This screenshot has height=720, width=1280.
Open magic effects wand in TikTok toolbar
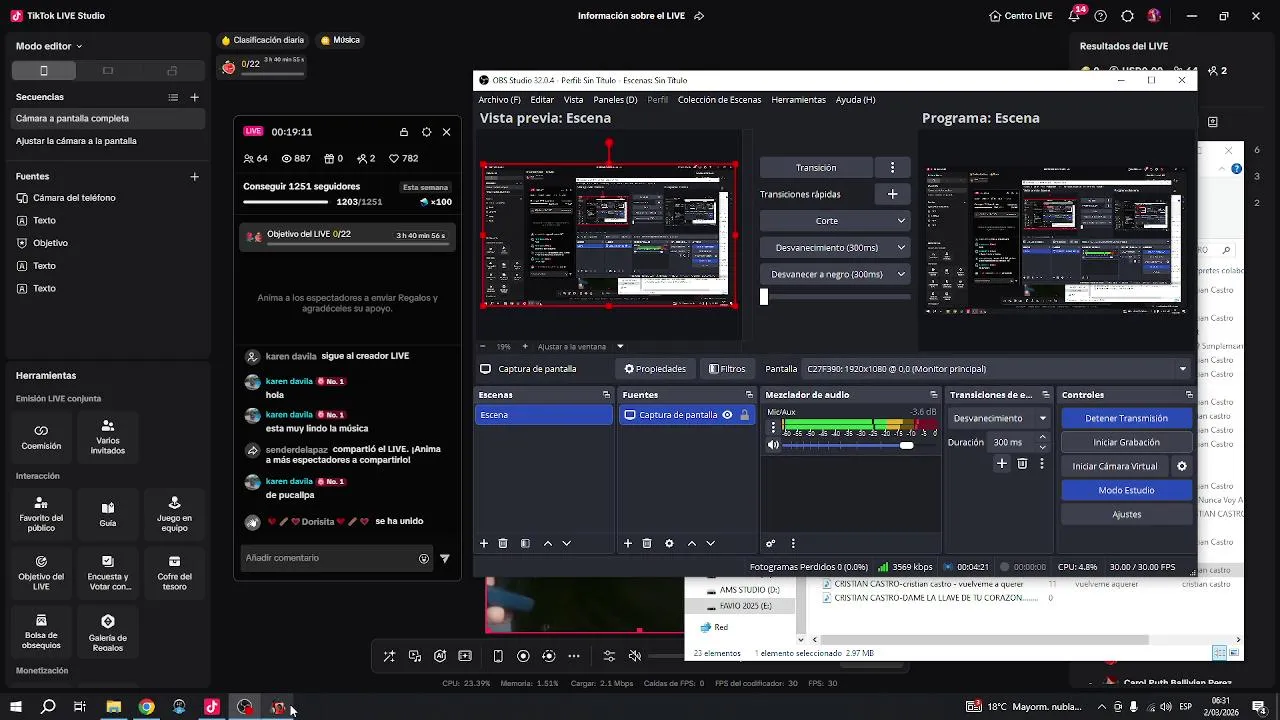pyautogui.click(x=389, y=656)
